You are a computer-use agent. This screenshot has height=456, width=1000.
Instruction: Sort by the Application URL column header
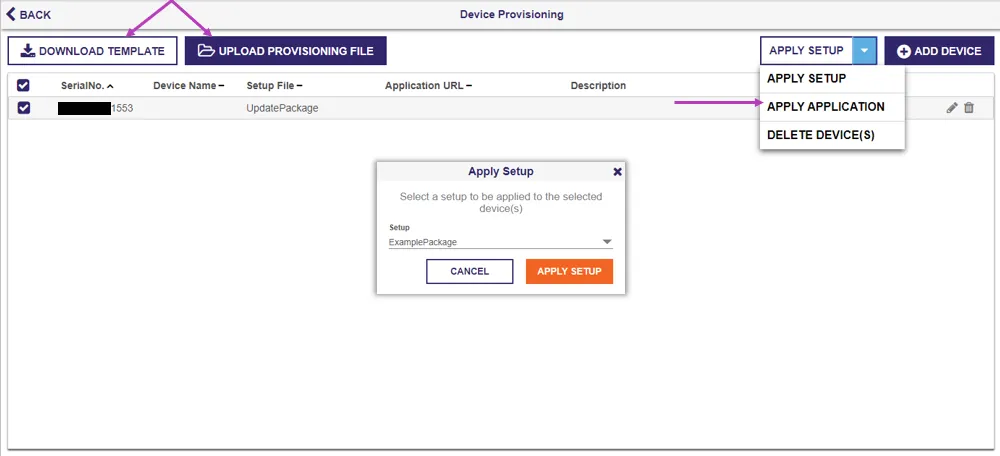tap(428, 85)
